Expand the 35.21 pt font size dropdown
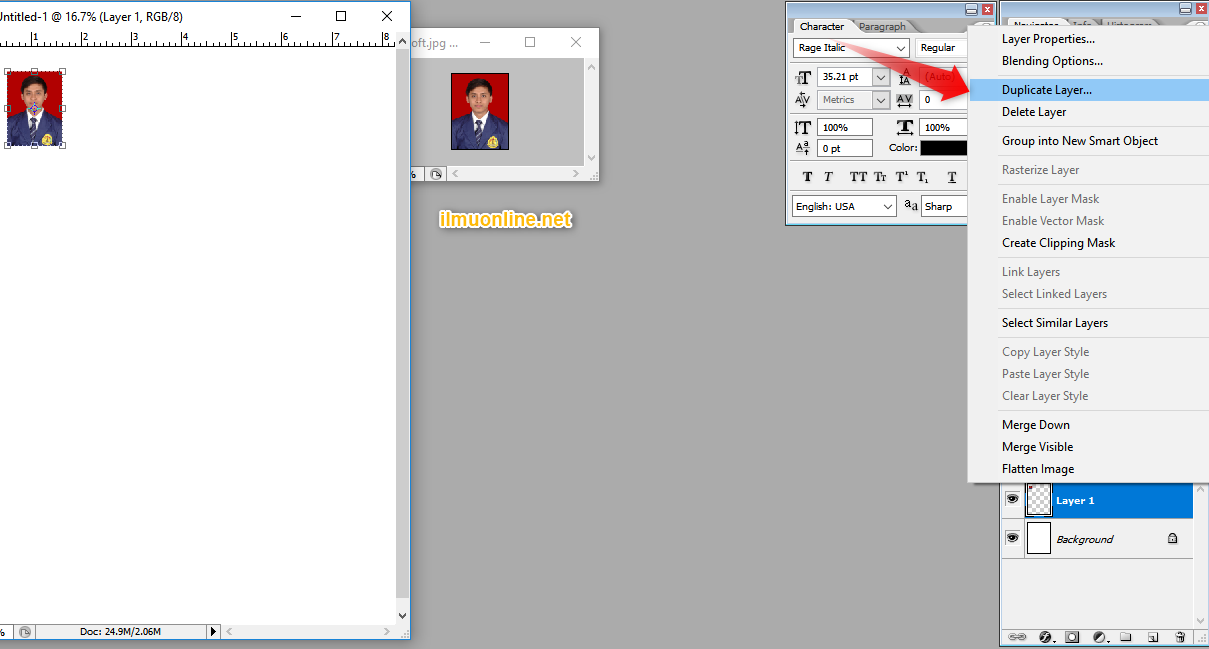Image resolution: width=1209 pixels, height=649 pixels. coord(881,77)
